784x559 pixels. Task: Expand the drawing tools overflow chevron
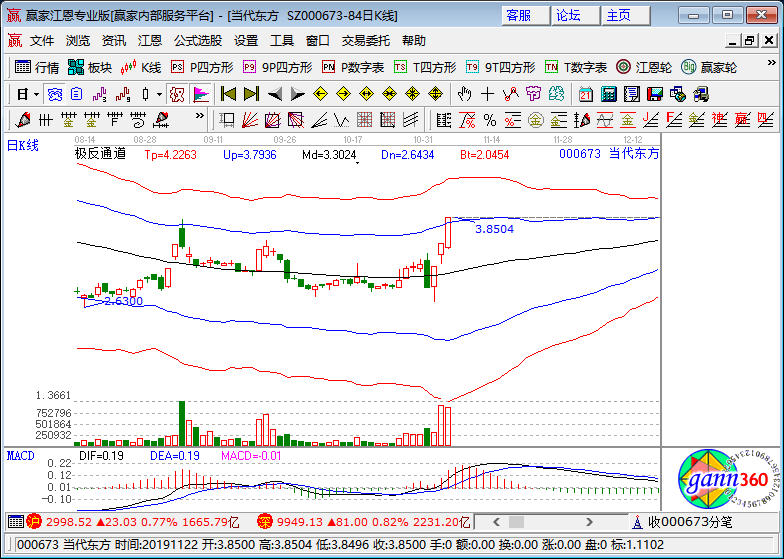pyautogui.click(x=200, y=116)
